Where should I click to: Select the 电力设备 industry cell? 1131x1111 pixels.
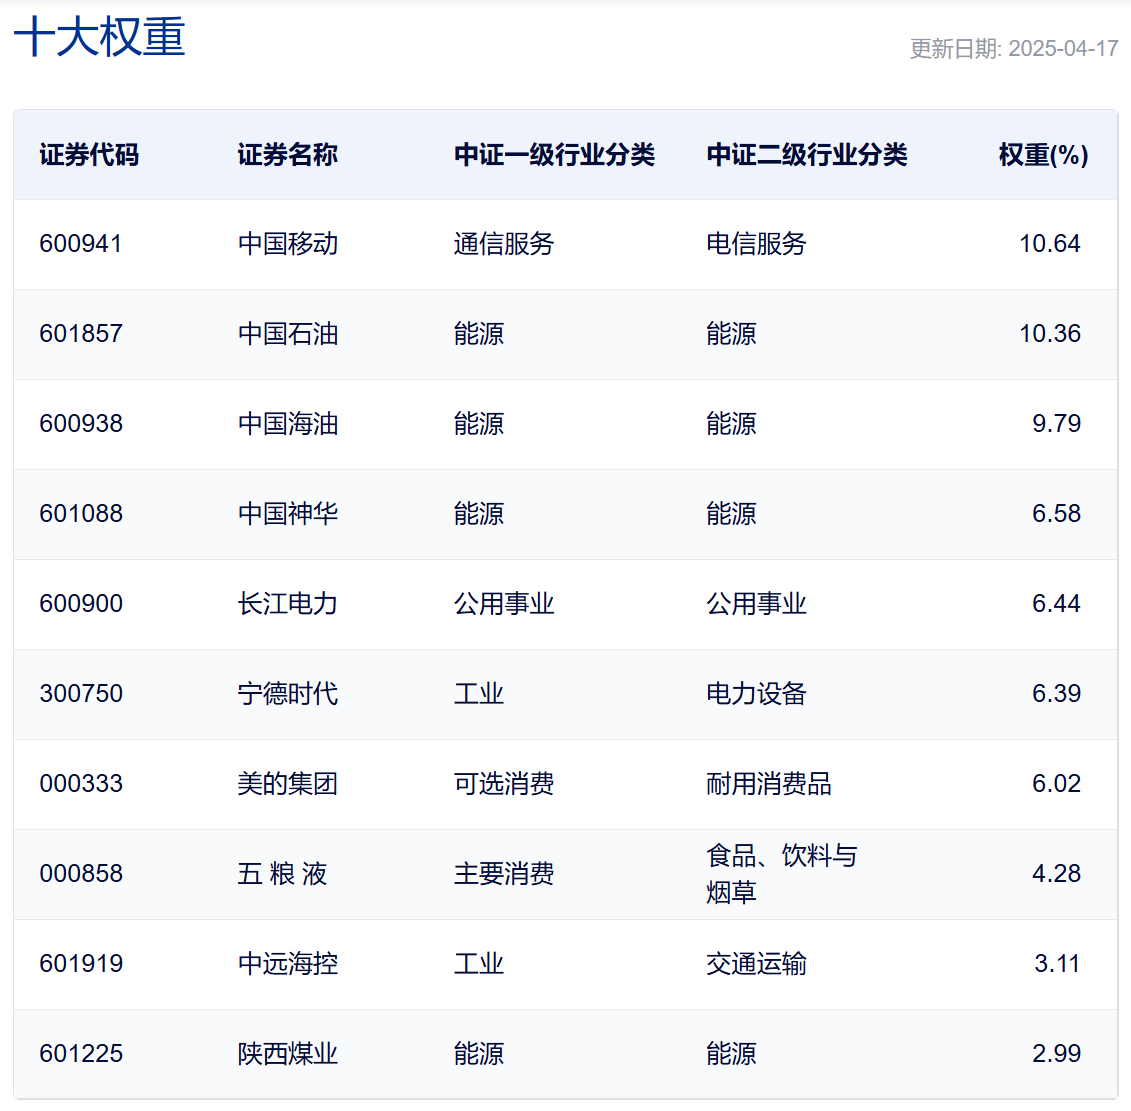click(x=756, y=694)
